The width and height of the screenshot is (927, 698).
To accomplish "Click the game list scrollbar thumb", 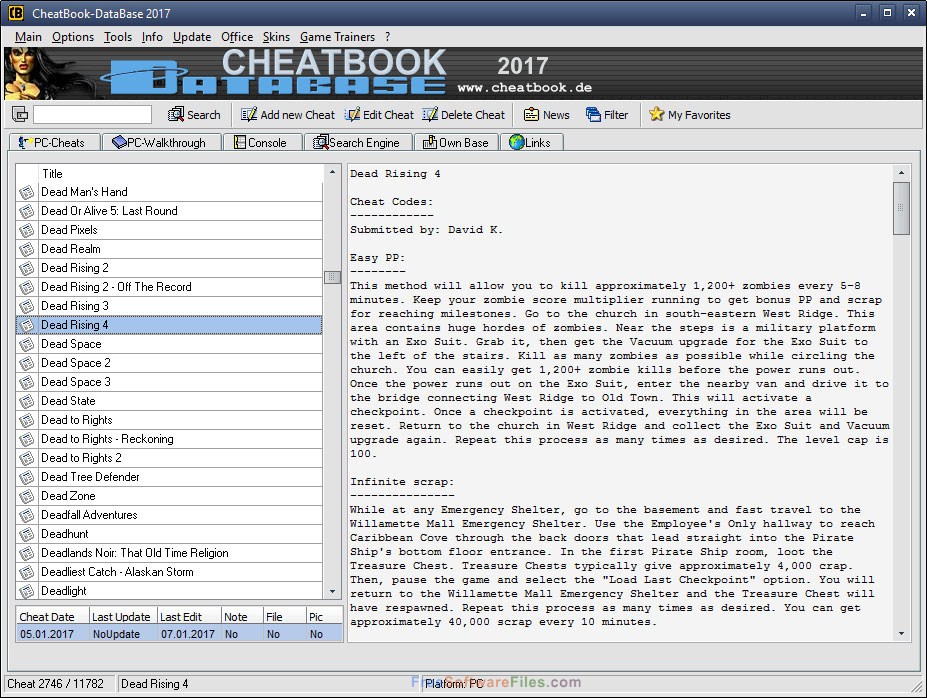I will pos(332,277).
